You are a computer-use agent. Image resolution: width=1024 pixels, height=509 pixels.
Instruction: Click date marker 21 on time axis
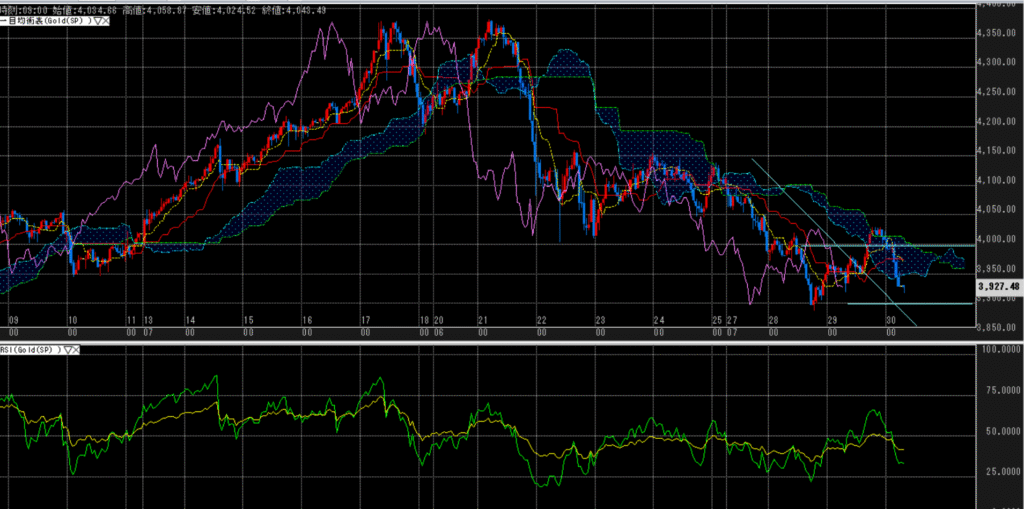[x=482, y=320]
